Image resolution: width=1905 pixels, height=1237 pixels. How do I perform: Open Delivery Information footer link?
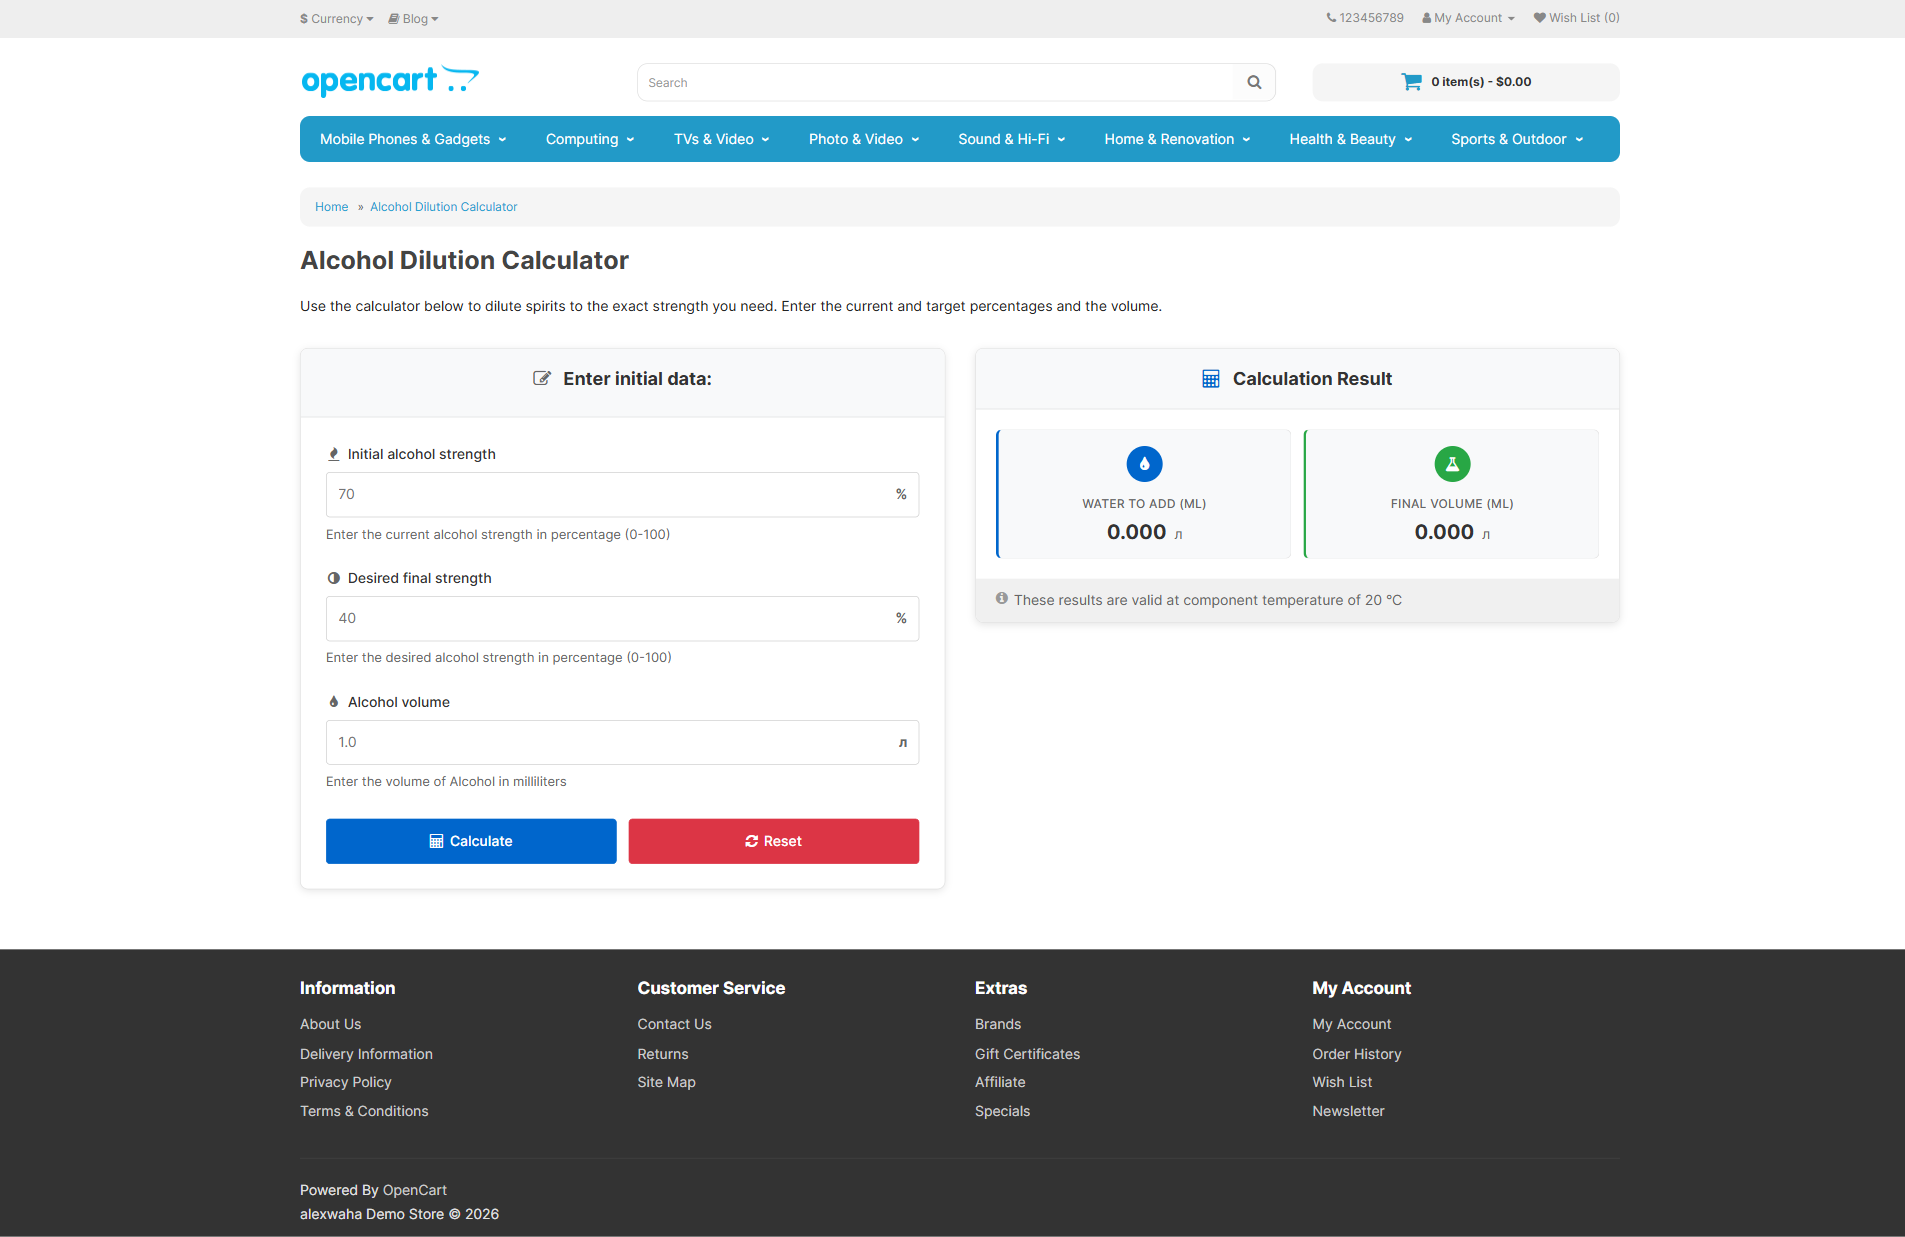point(366,1054)
